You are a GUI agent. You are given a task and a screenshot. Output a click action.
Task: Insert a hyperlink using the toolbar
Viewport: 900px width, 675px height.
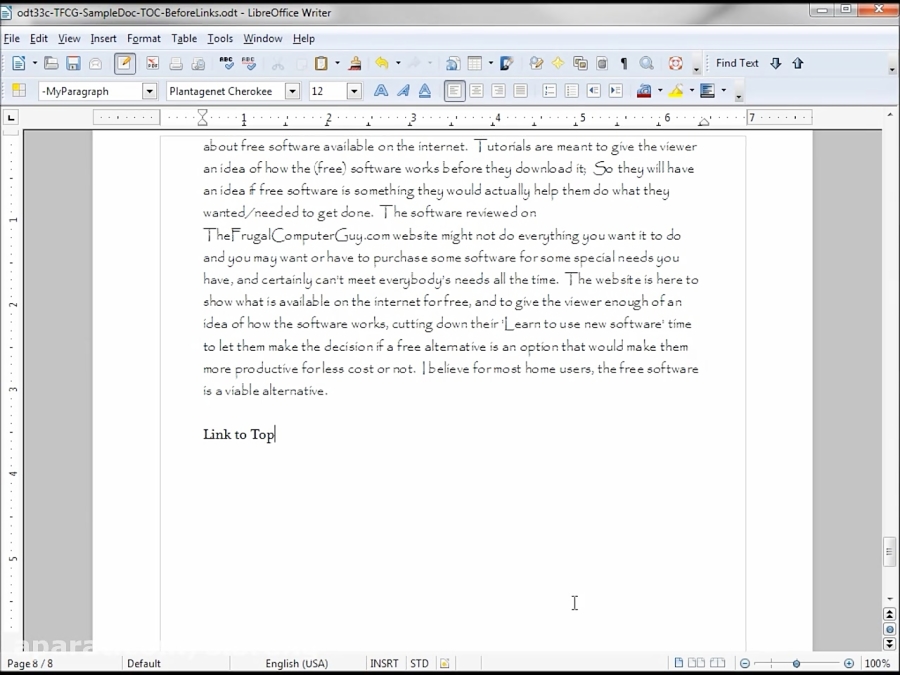click(x=451, y=63)
